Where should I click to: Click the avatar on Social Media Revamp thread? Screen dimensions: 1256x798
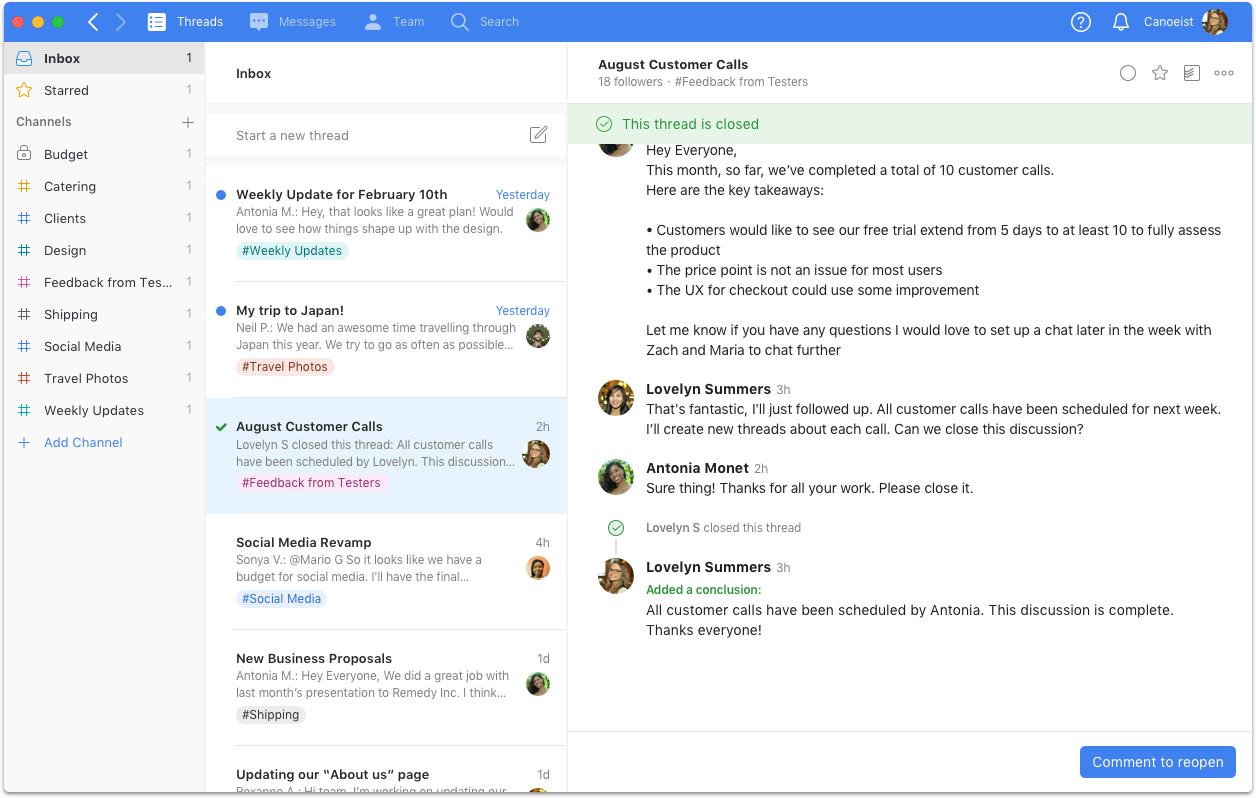tap(538, 568)
